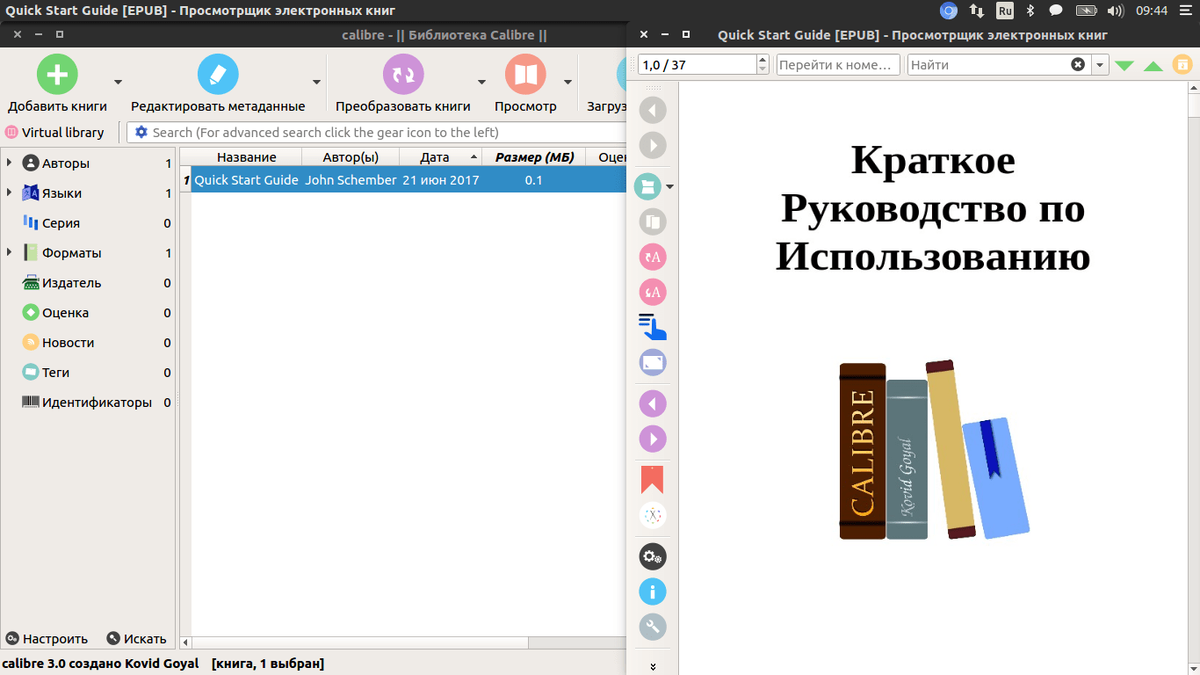Open viewer preferences via the dark gear icon
The height and width of the screenshot is (675, 1200).
653,556
